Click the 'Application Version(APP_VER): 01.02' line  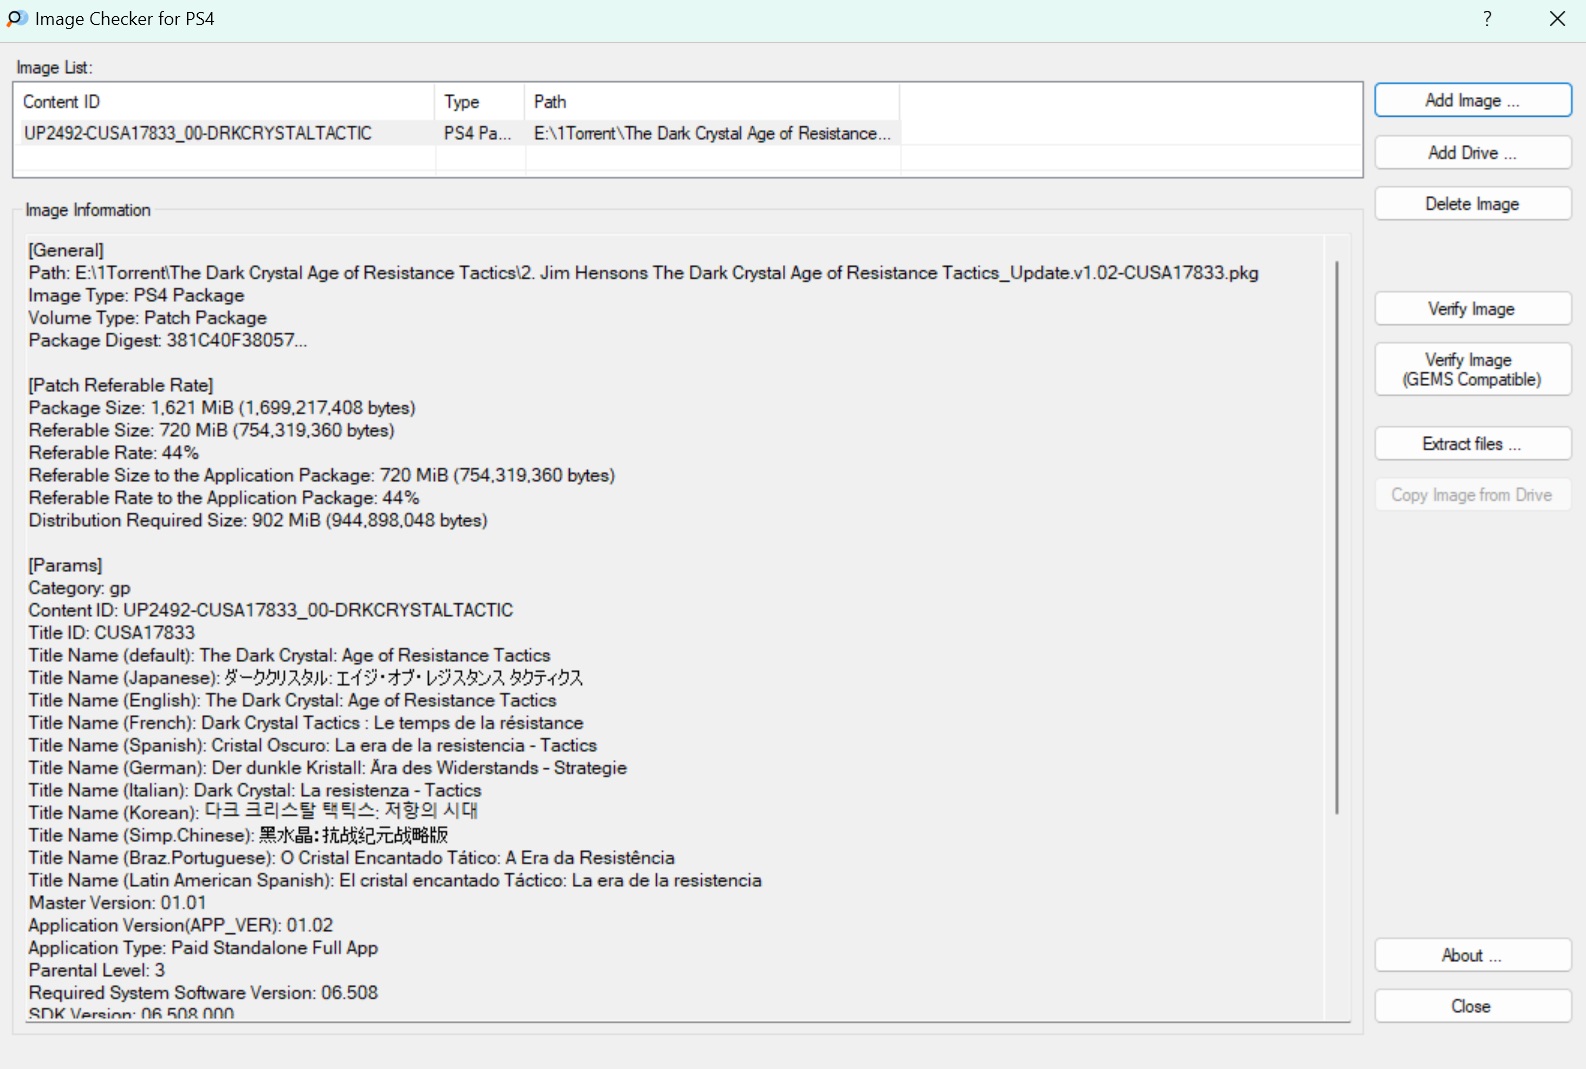tap(181, 925)
